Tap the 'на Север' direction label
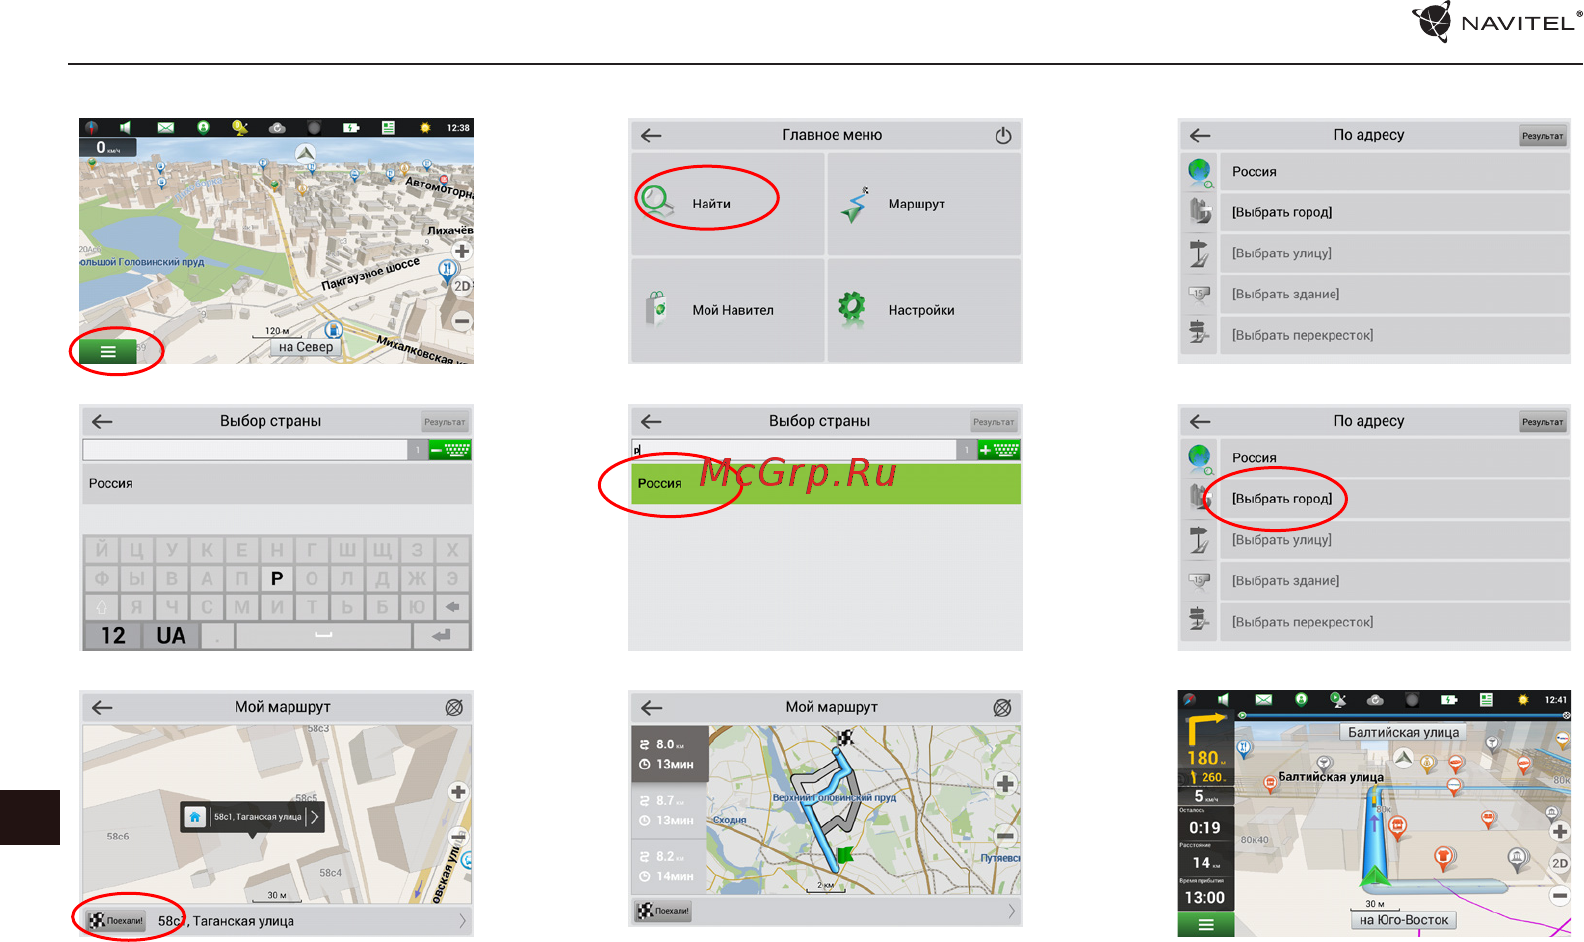Image resolution: width=1584 pixels, height=942 pixels. click(306, 347)
